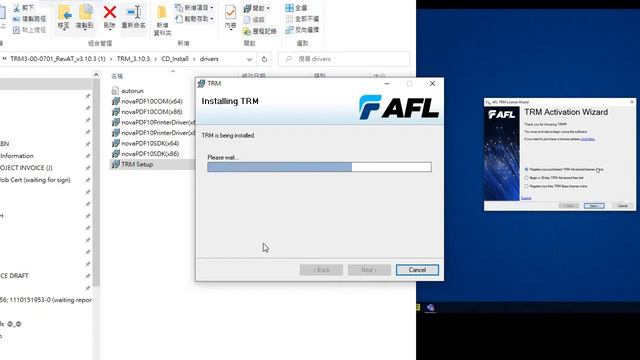Click the Copy path (複製路徑) icon
The width and height of the screenshot is (640, 360).
pyautogui.click(x=16, y=19)
